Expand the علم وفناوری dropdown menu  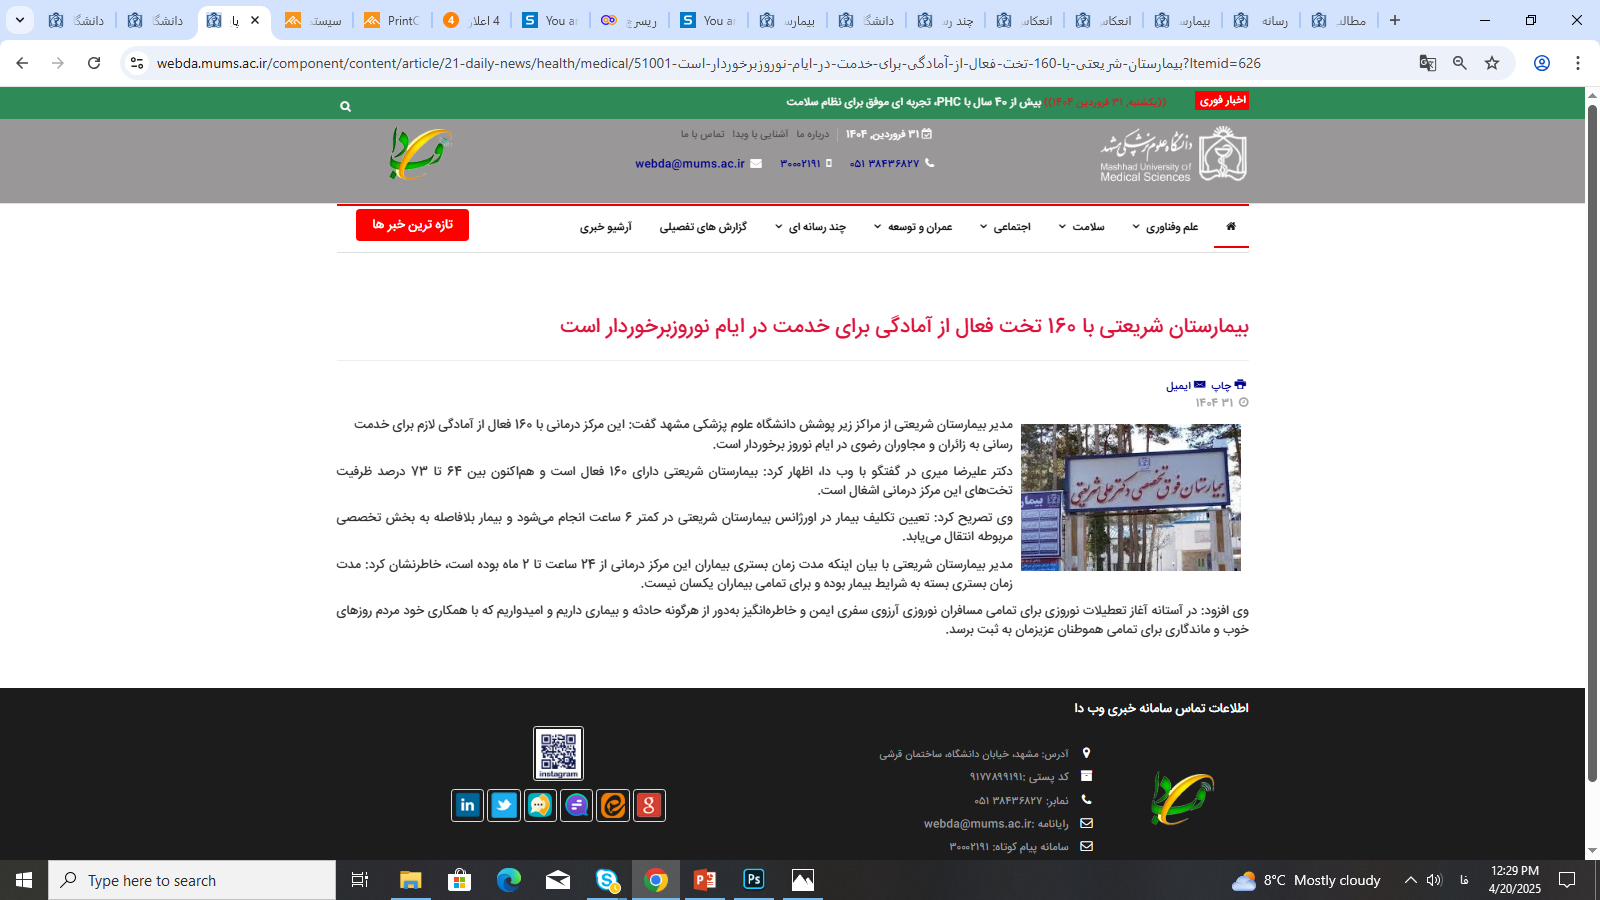tap(1165, 227)
